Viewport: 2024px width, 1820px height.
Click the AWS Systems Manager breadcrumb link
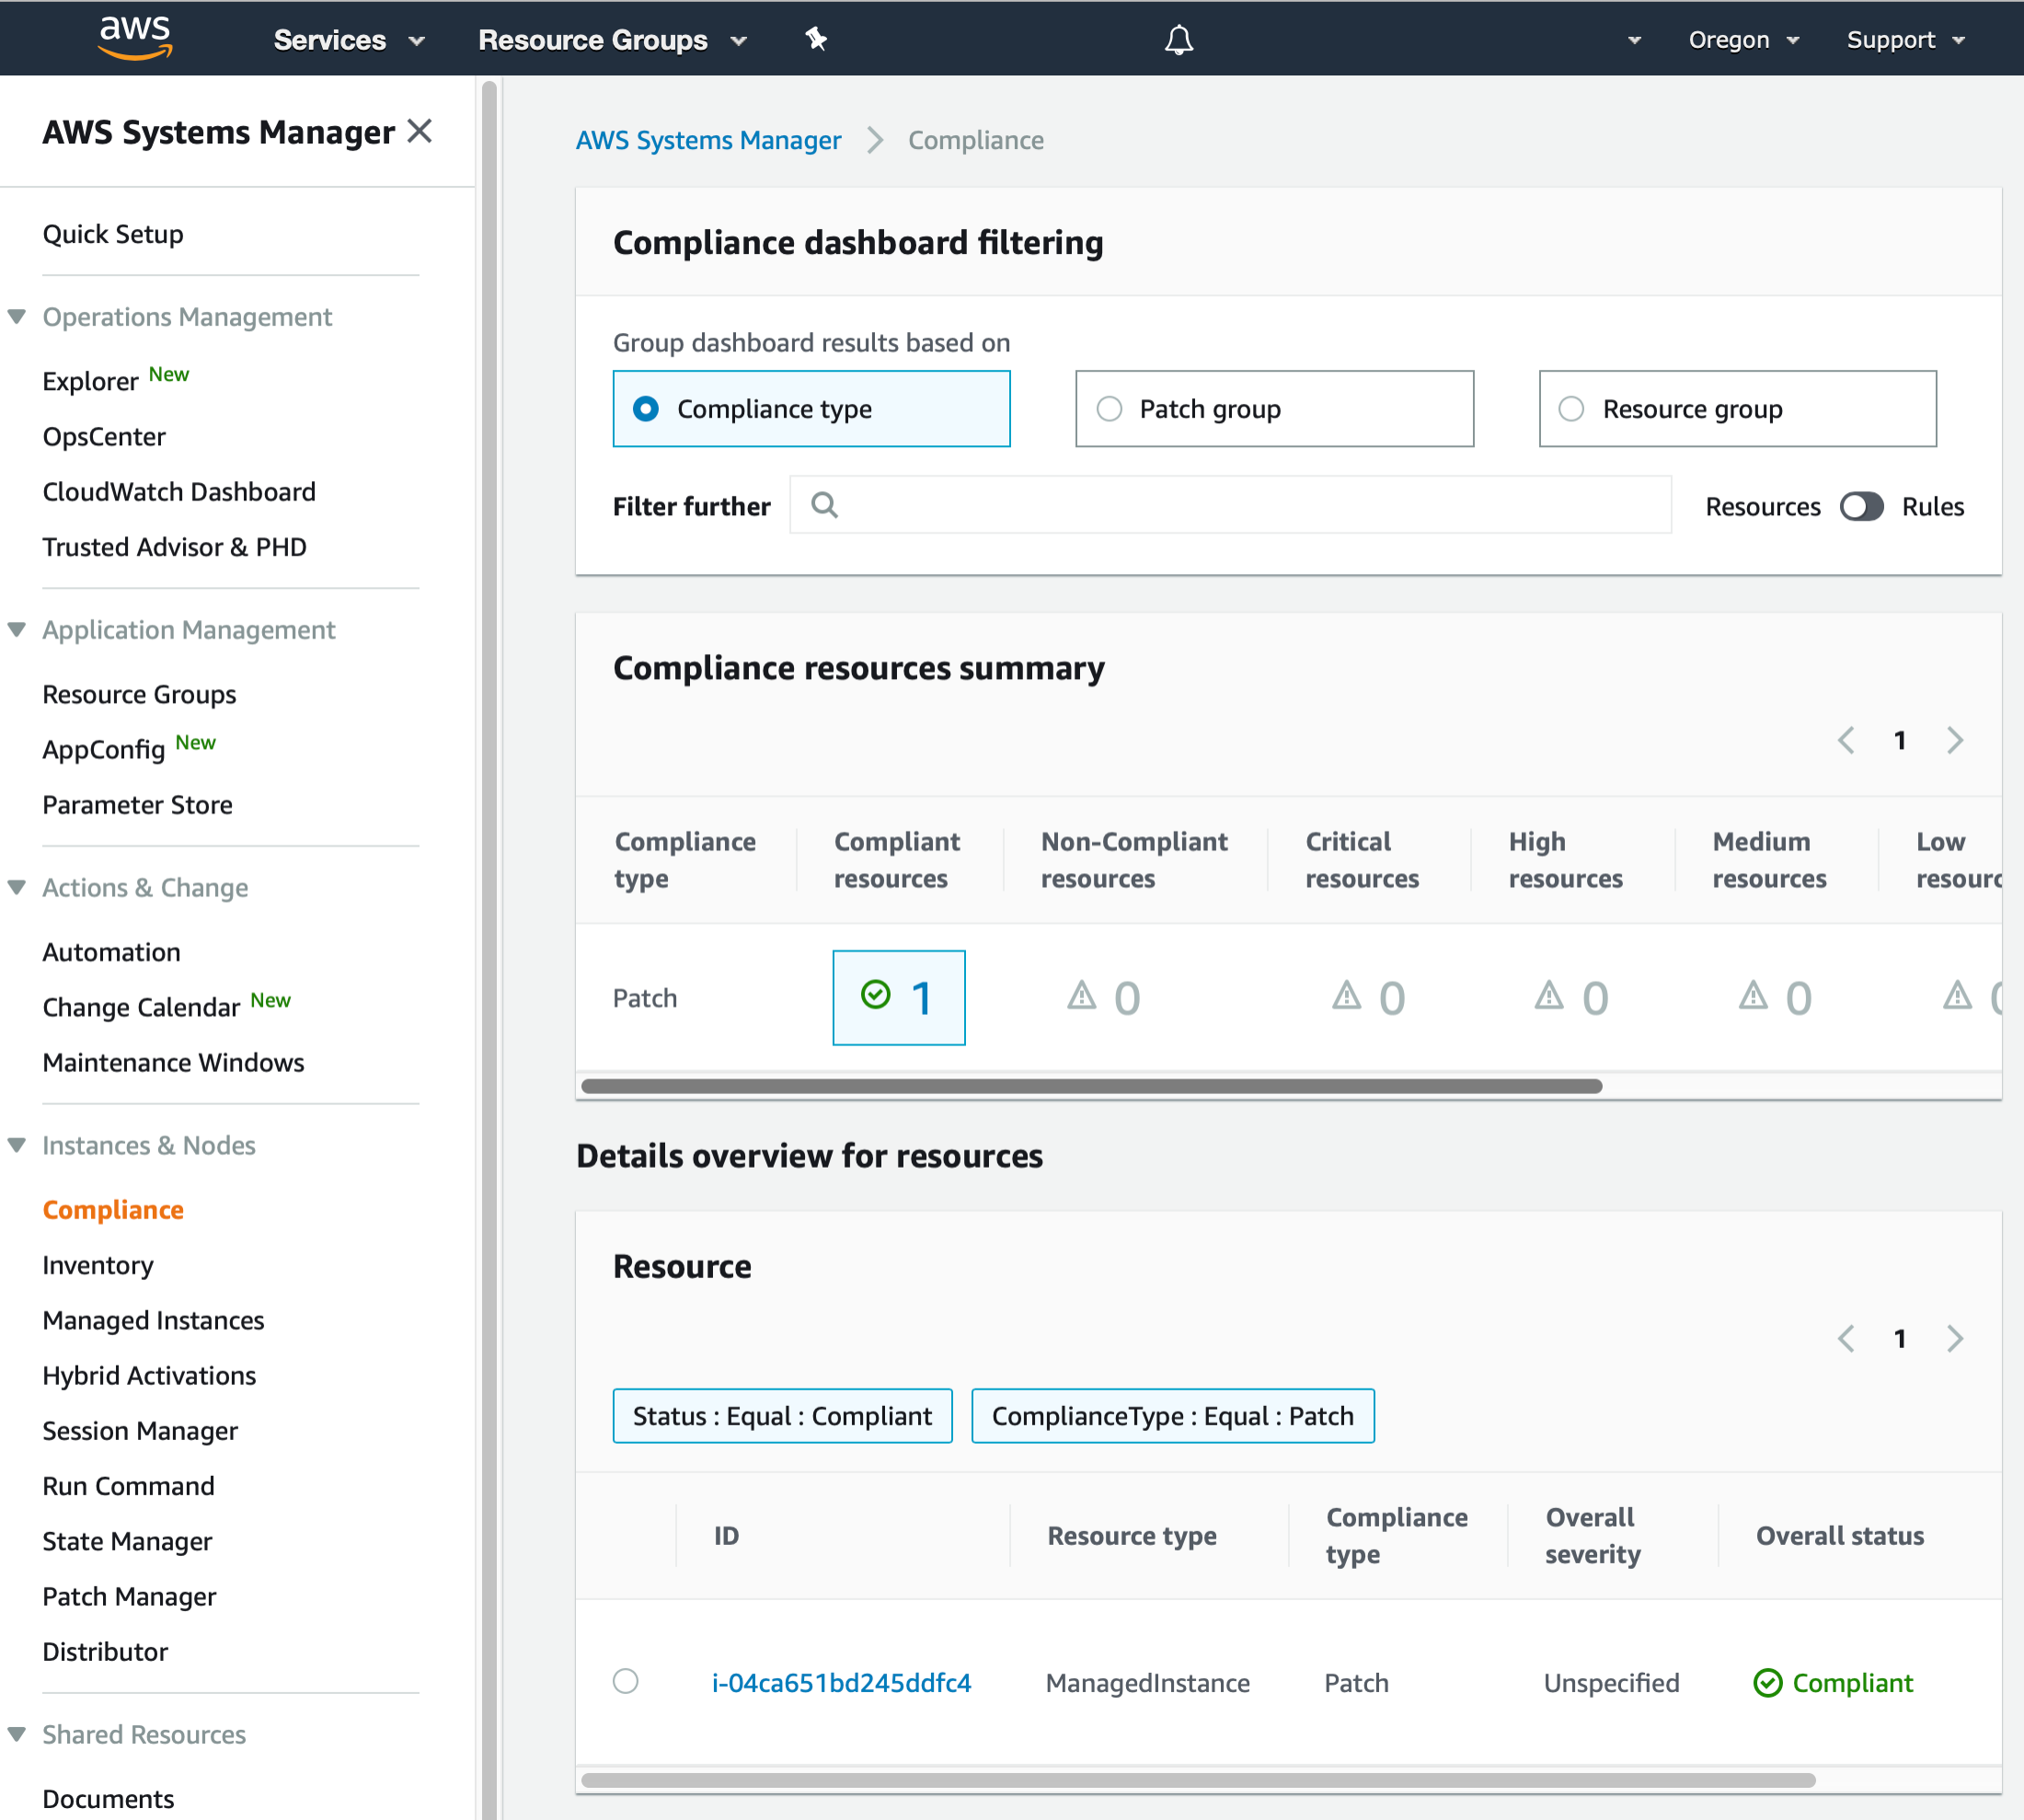coord(708,140)
